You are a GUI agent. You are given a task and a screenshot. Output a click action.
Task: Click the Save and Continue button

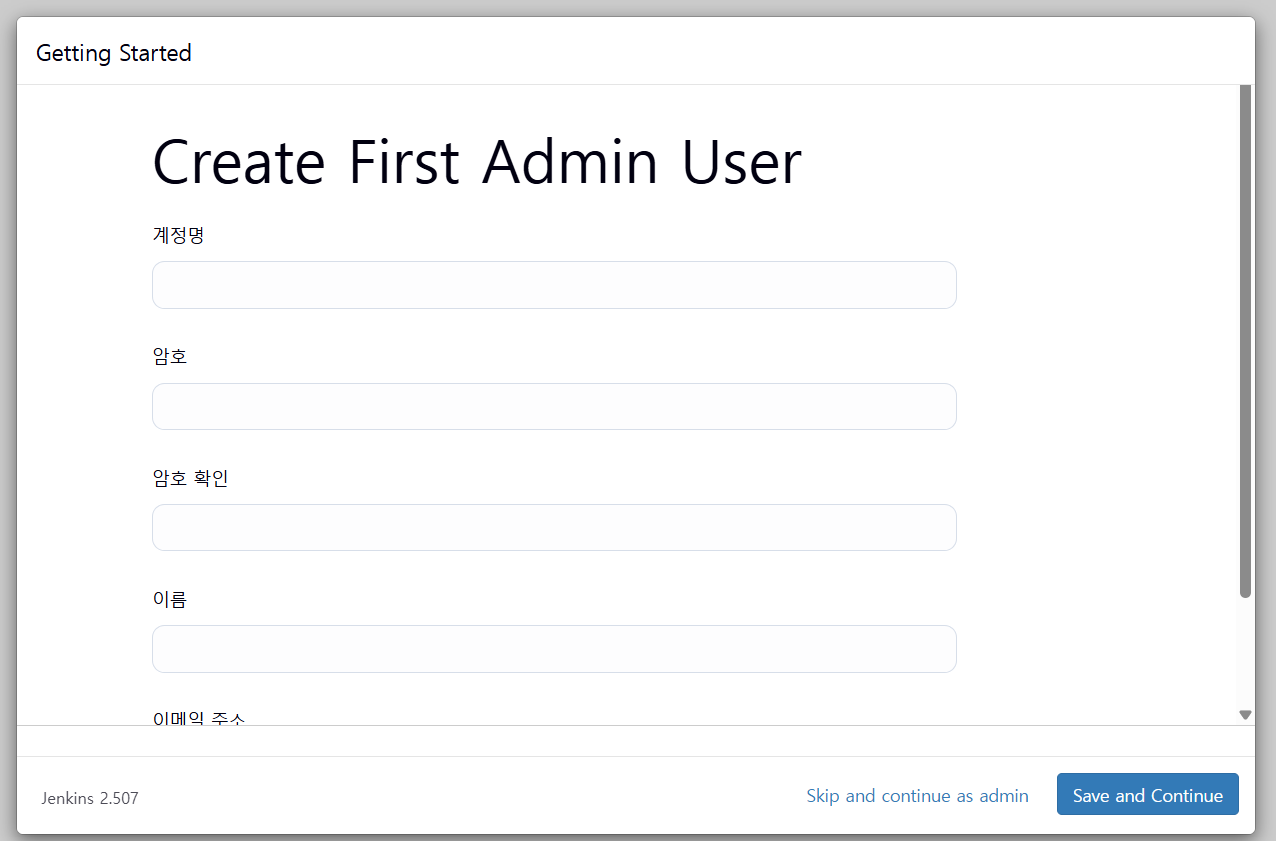(1147, 795)
